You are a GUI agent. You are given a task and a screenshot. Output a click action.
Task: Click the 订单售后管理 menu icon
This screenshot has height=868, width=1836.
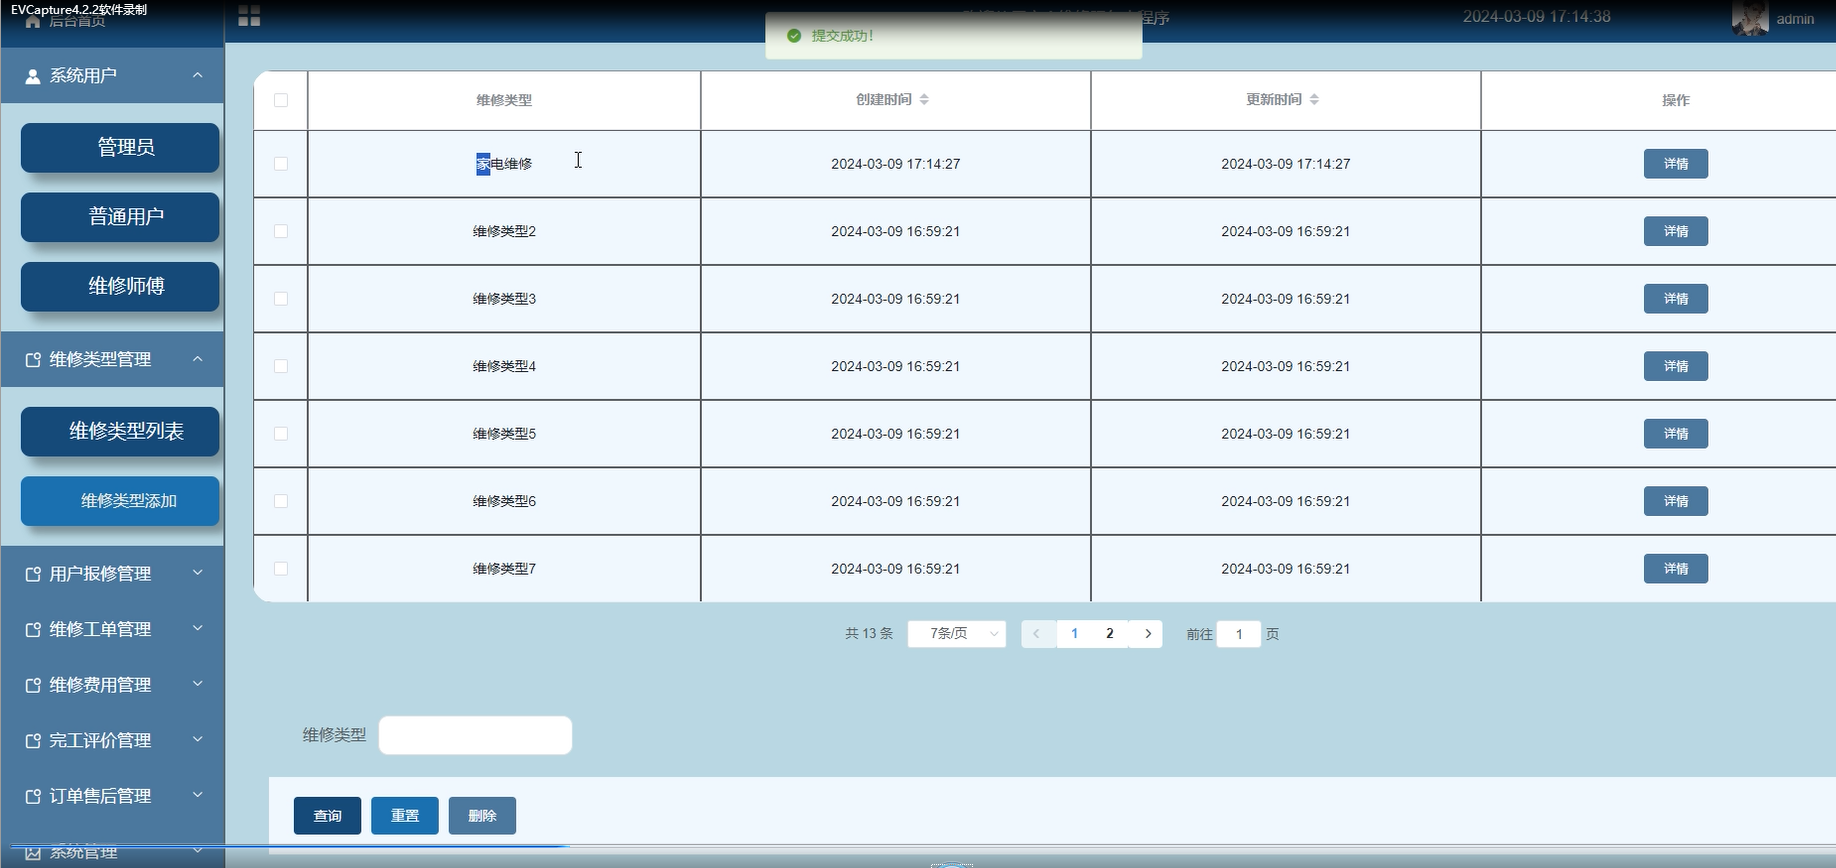coord(33,796)
